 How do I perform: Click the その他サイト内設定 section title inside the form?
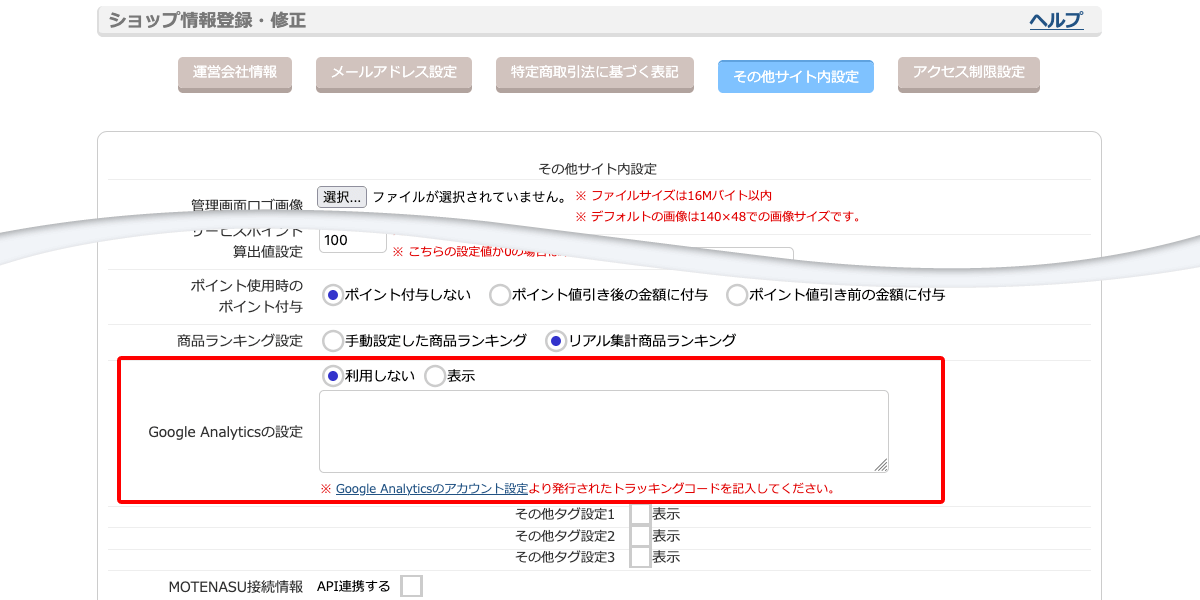click(x=597, y=168)
